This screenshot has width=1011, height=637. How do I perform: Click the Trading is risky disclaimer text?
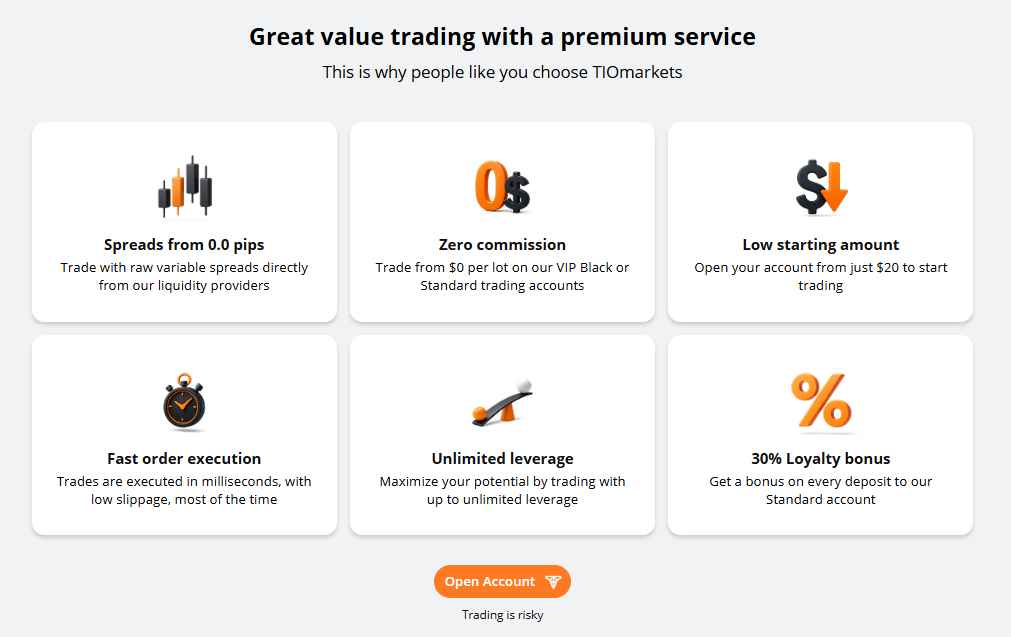click(x=502, y=615)
